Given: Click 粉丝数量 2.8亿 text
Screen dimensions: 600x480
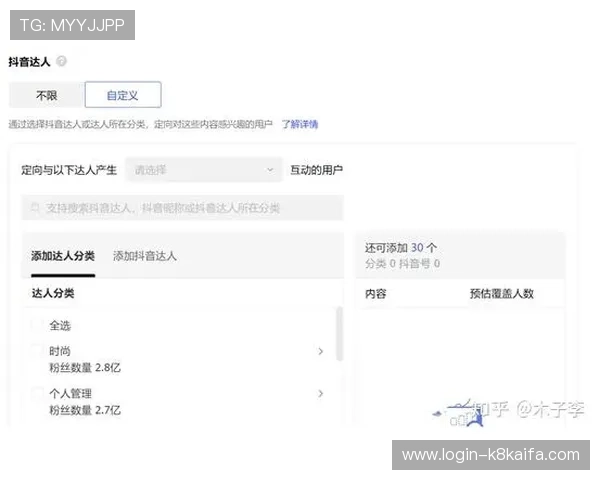Looking at the screenshot, I should pyautogui.click(x=85, y=368).
